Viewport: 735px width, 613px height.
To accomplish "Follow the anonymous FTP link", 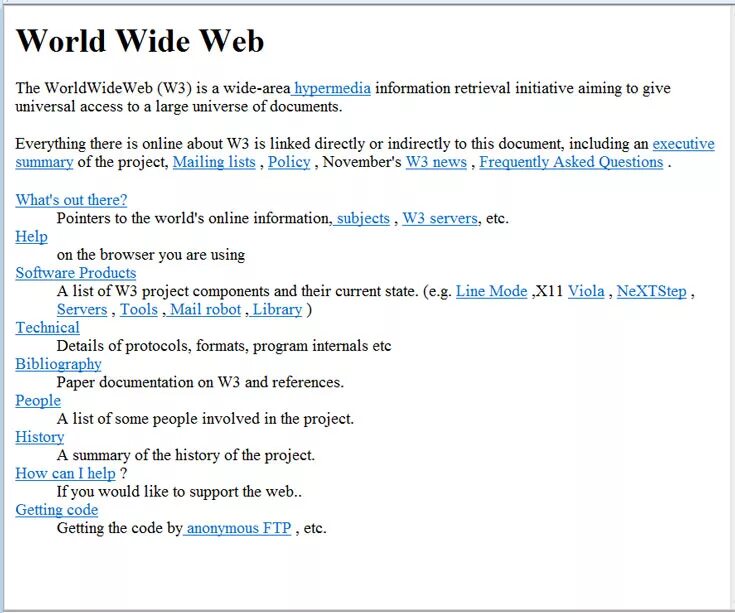I will tap(237, 529).
